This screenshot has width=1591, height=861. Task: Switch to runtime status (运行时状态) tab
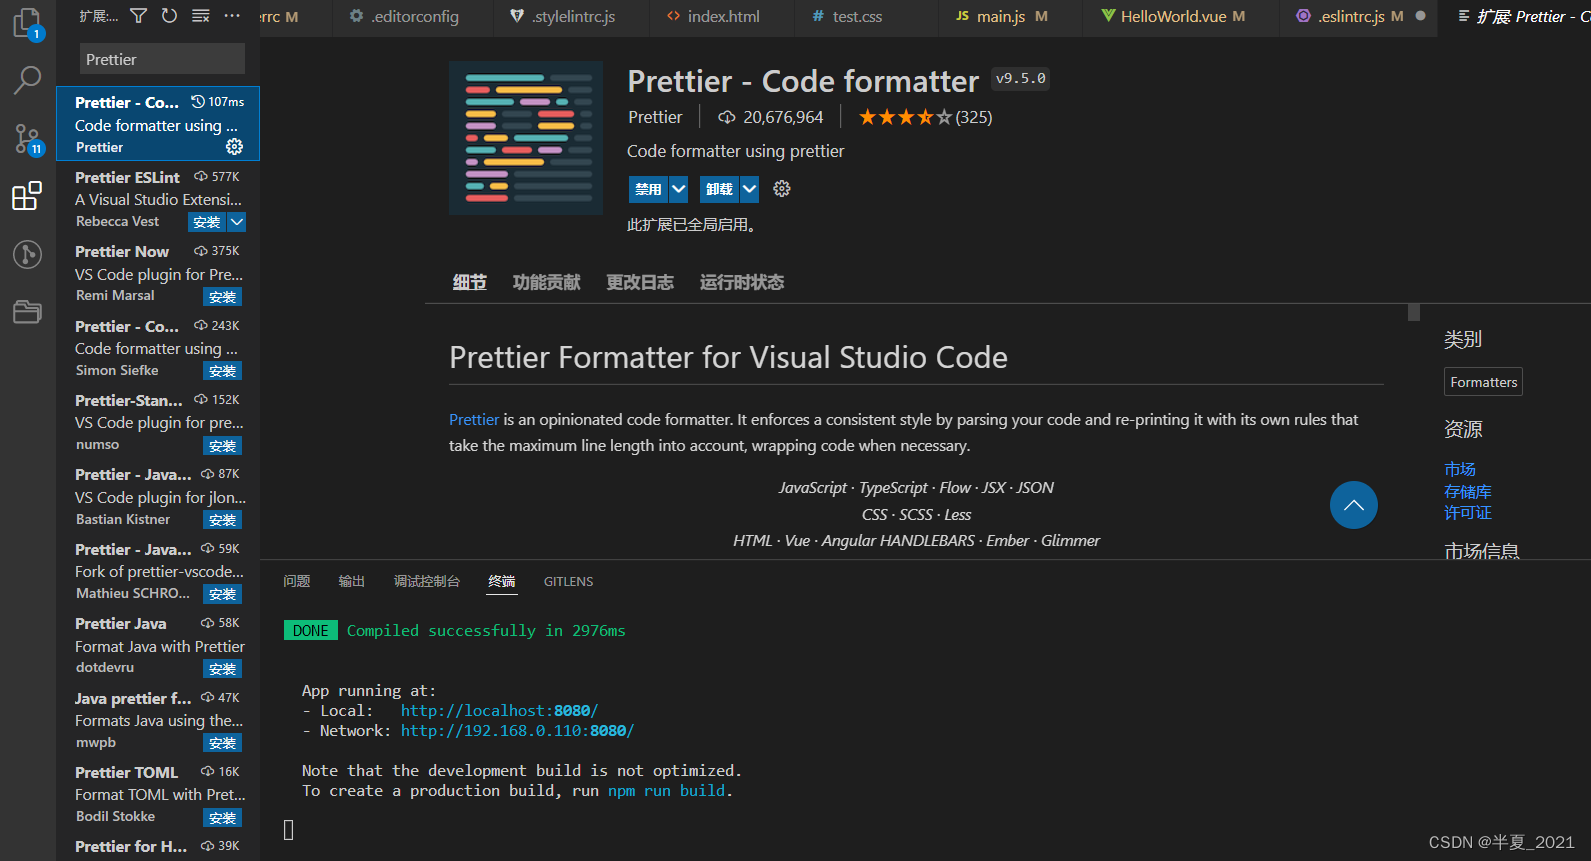click(x=742, y=283)
